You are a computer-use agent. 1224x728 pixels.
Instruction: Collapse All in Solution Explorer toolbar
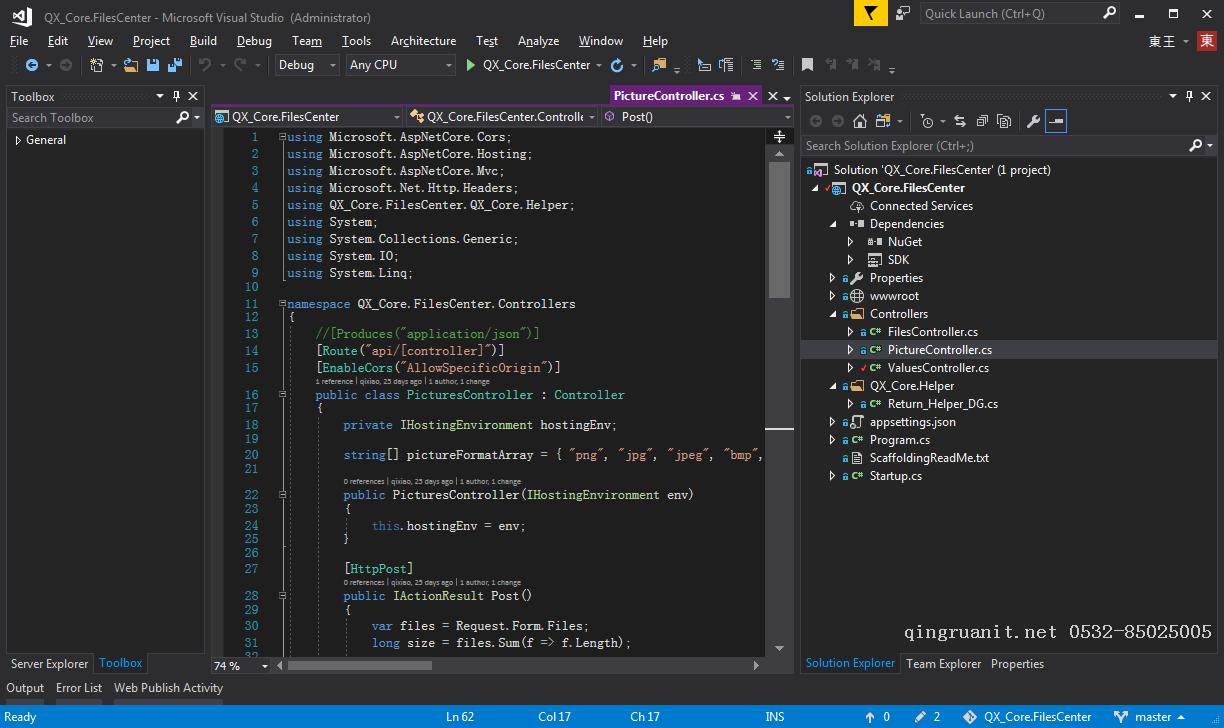click(x=981, y=121)
